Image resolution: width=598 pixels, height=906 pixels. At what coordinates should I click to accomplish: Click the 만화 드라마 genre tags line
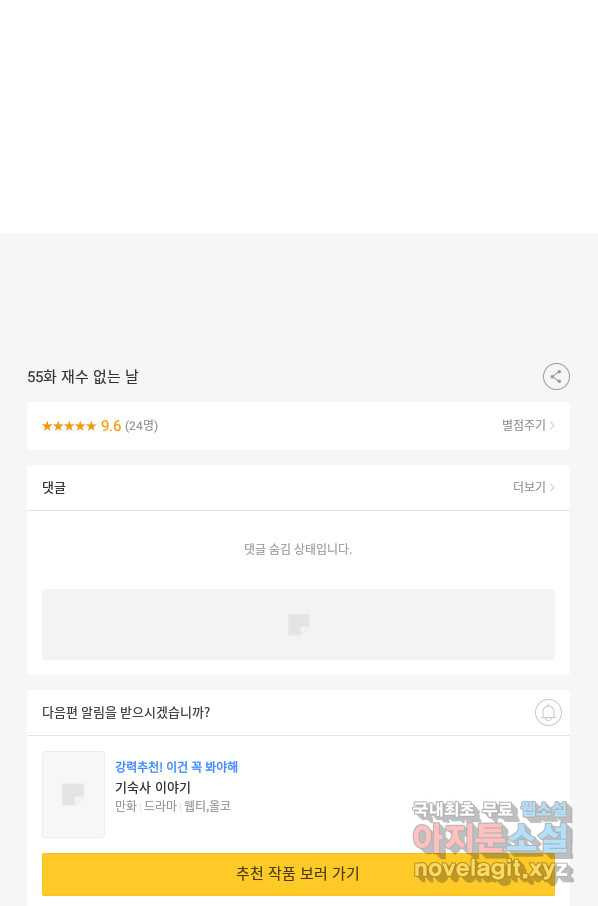pyautogui.click(x=173, y=806)
